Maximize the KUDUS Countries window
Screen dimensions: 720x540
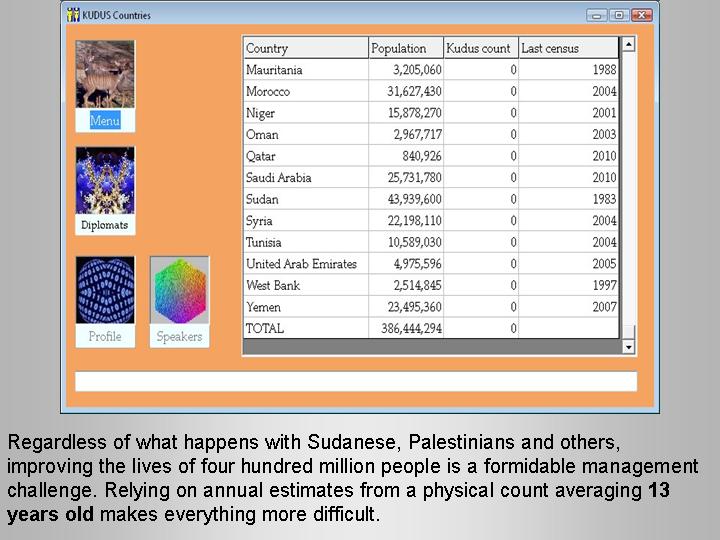(619, 15)
